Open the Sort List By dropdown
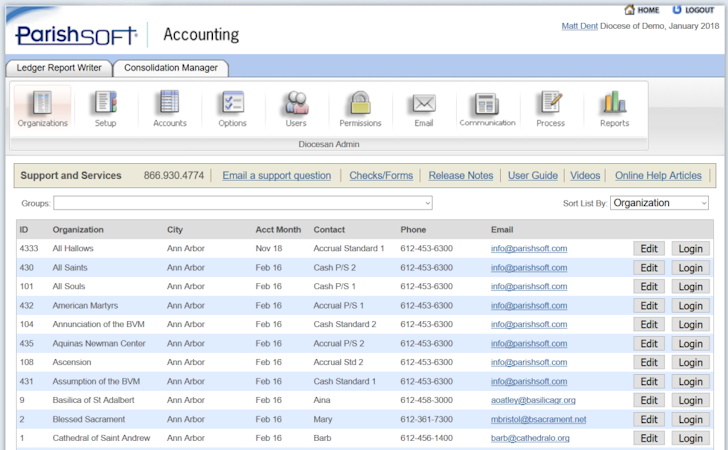The image size is (728, 450). click(x=659, y=203)
